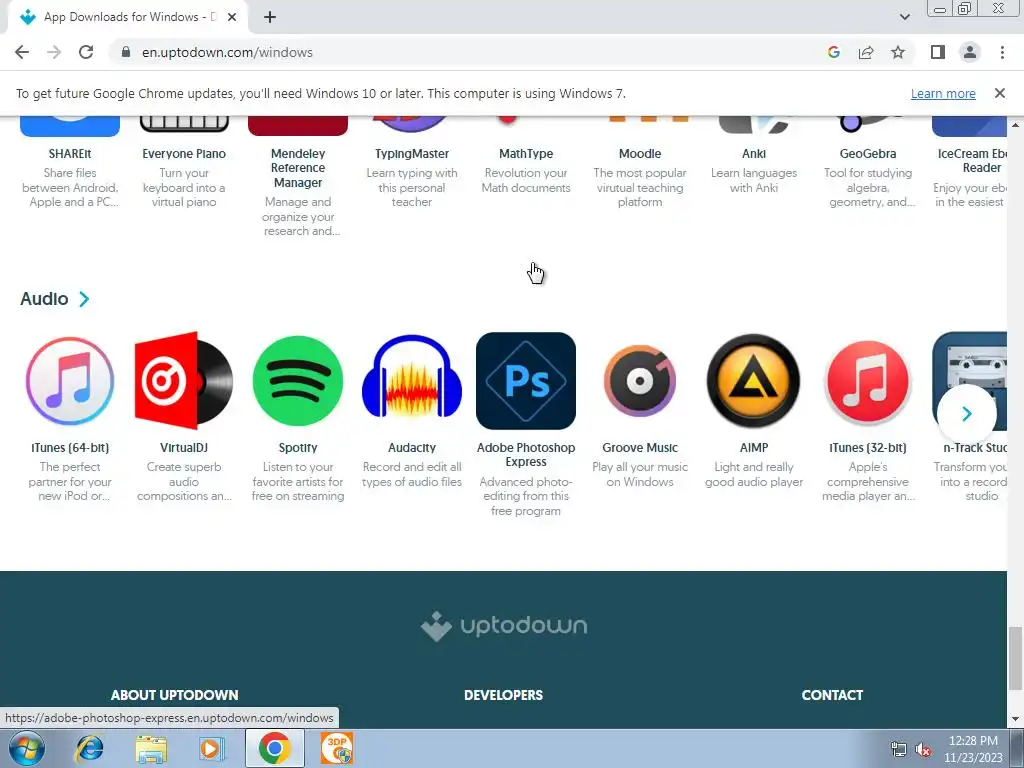Open the SHAREit app link
Image resolution: width=1024 pixels, height=768 pixels.
(70, 154)
